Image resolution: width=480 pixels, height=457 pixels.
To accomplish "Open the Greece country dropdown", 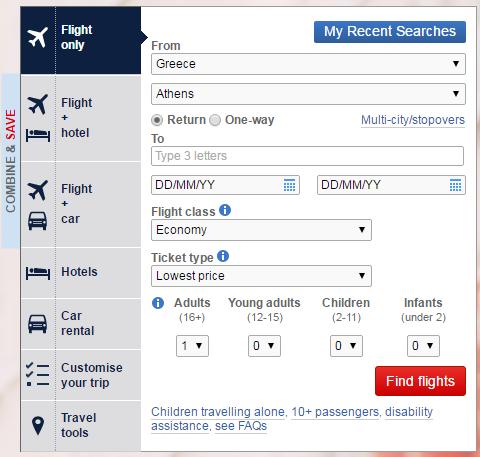I will [x=308, y=64].
